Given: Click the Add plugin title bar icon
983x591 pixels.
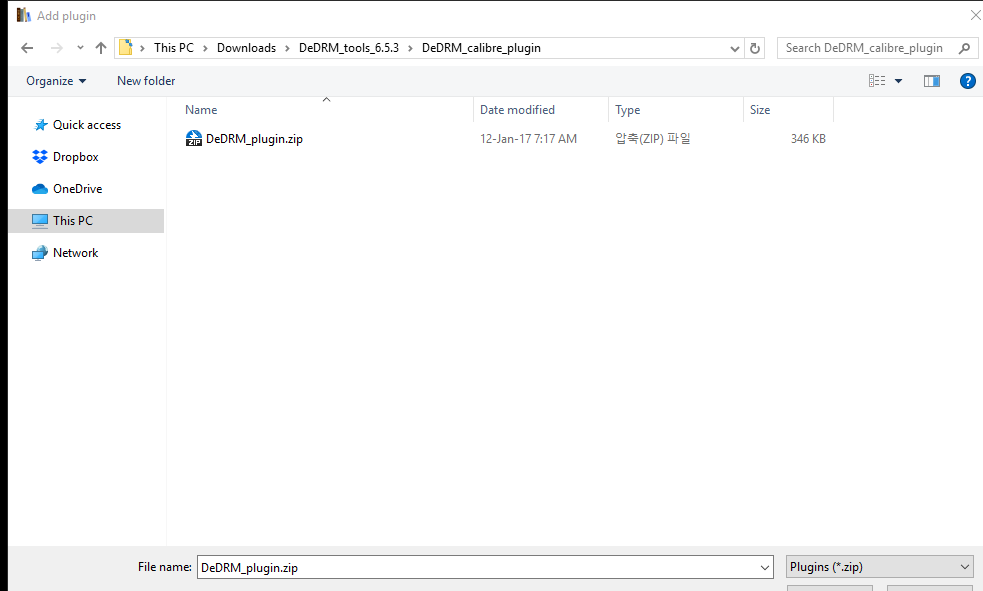Looking at the screenshot, I should tap(24, 15).
